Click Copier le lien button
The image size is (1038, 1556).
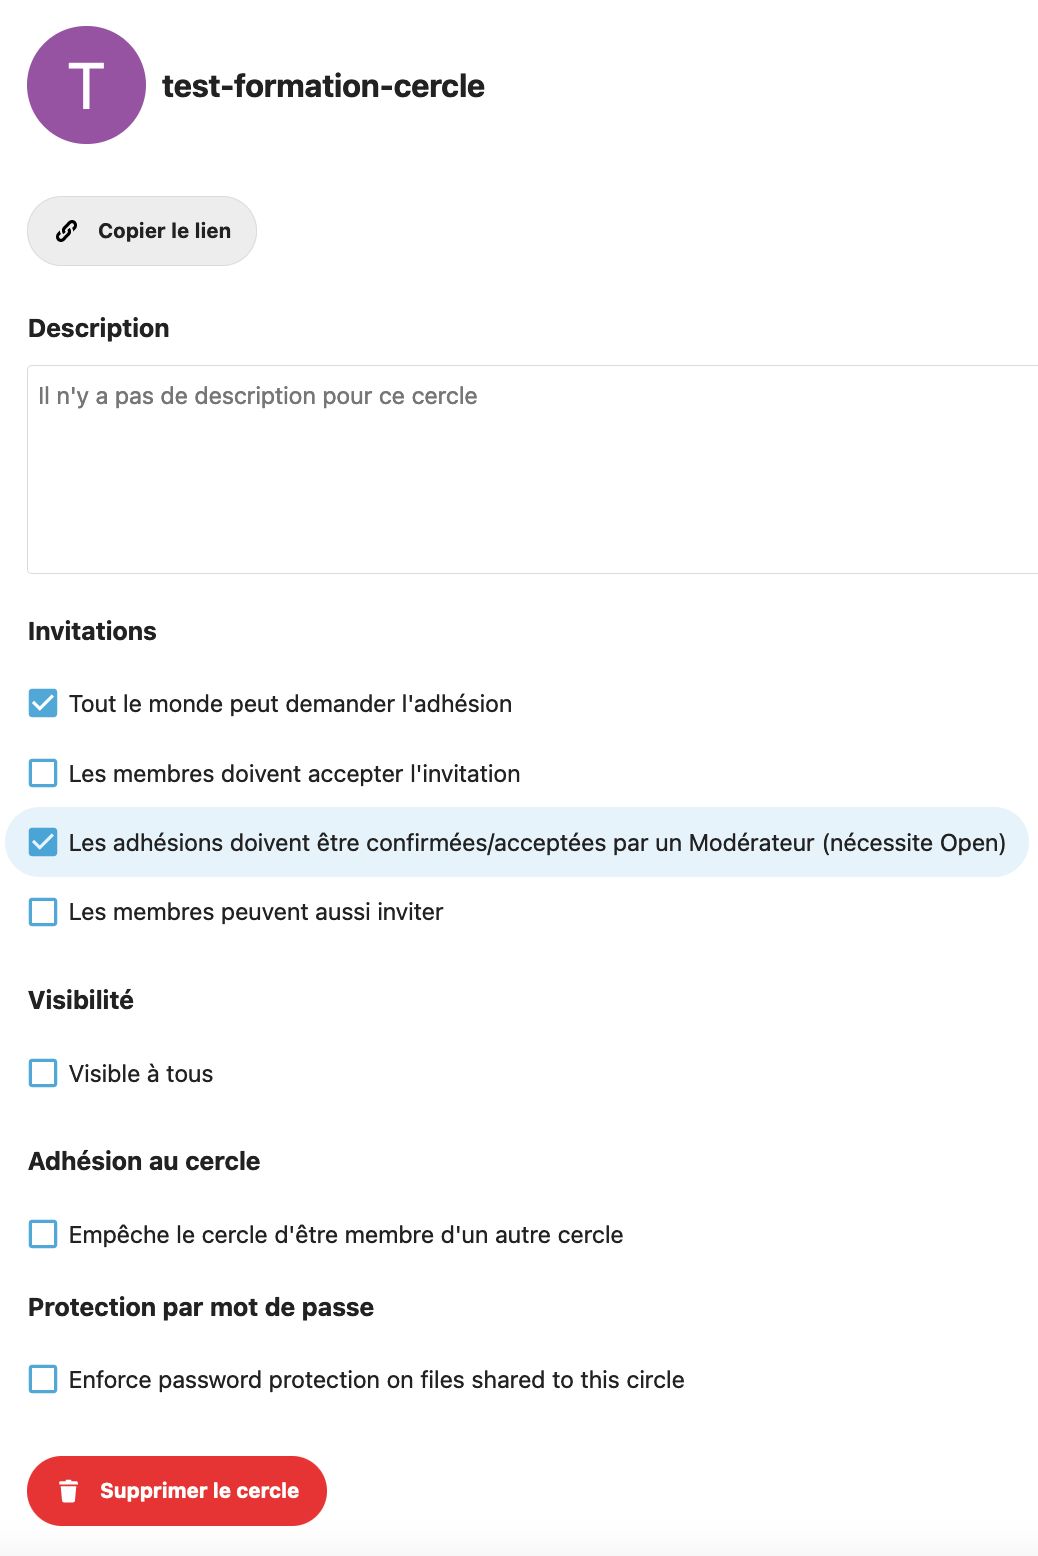point(142,231)
